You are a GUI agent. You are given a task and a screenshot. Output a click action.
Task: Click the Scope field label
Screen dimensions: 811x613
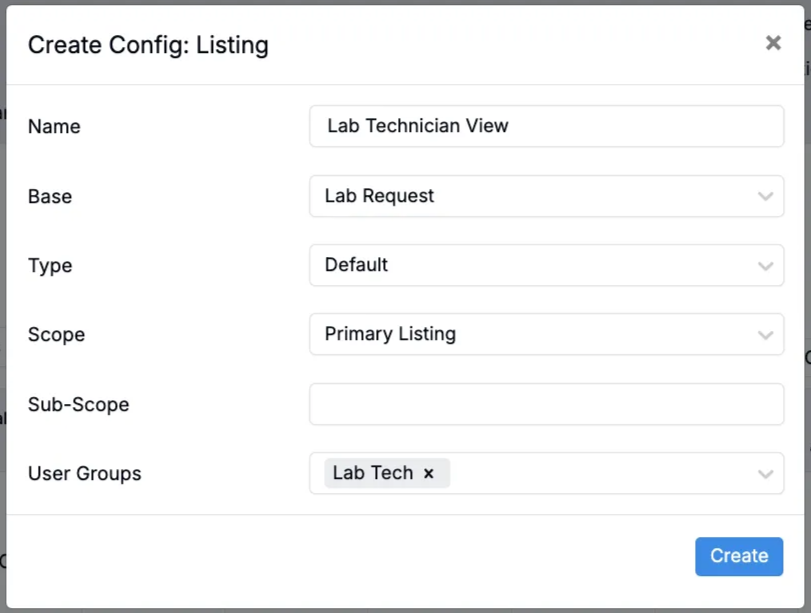coord(56,335)
